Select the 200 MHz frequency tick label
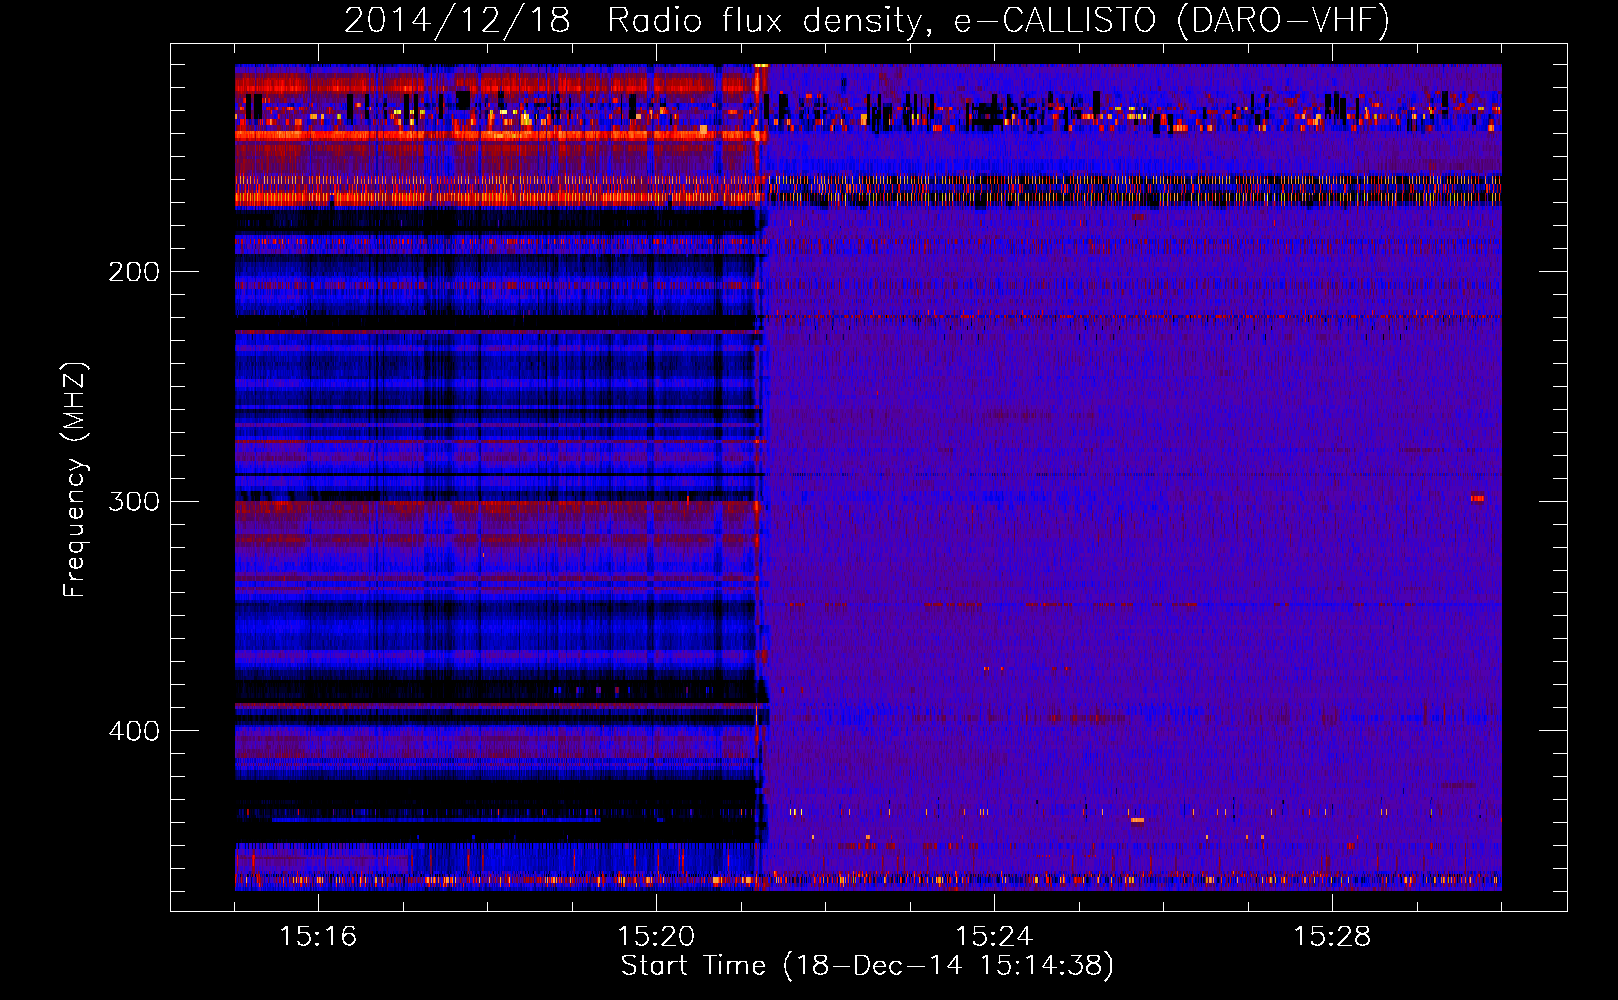 pos(134,272)
